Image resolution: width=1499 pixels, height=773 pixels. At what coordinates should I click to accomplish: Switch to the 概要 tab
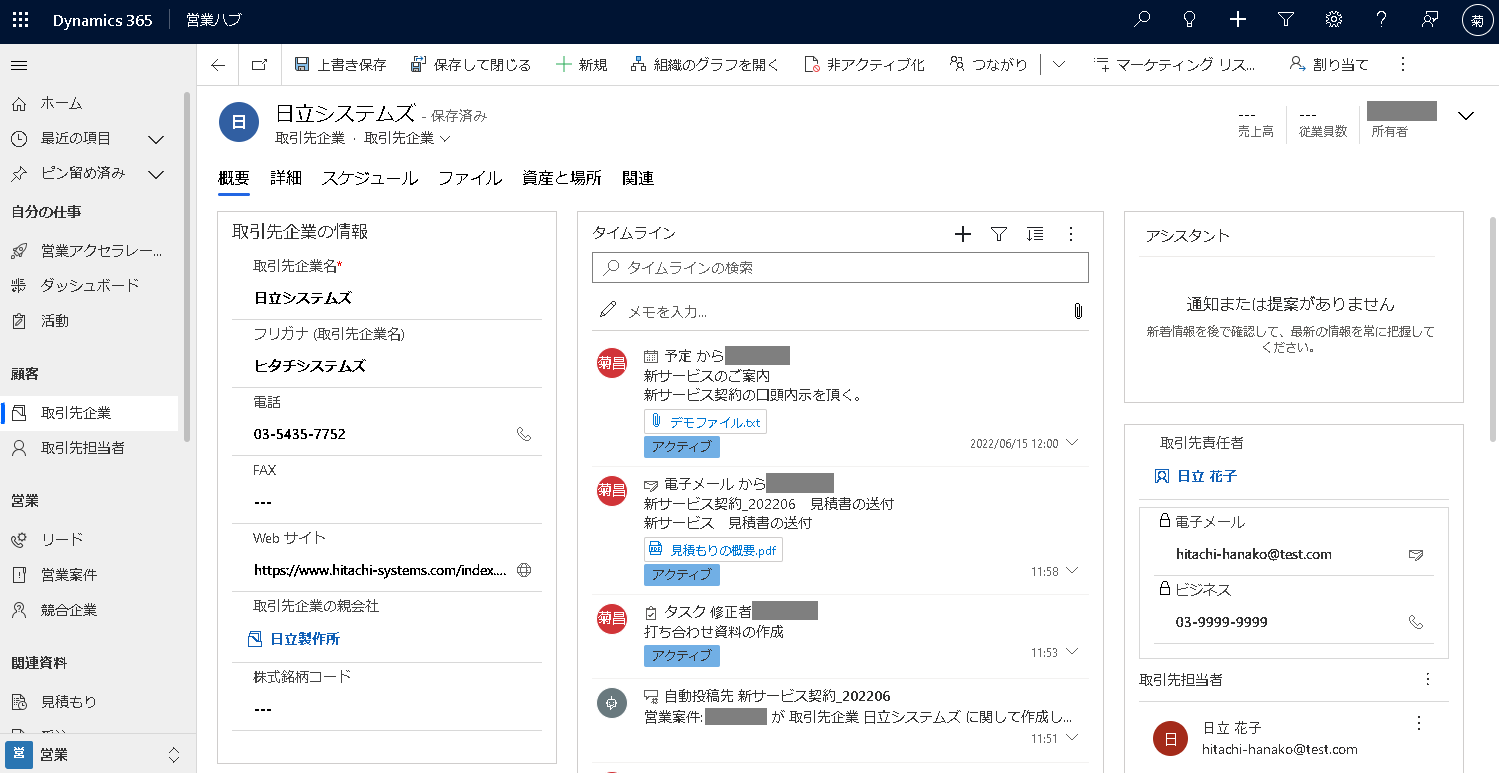(234, 178)
